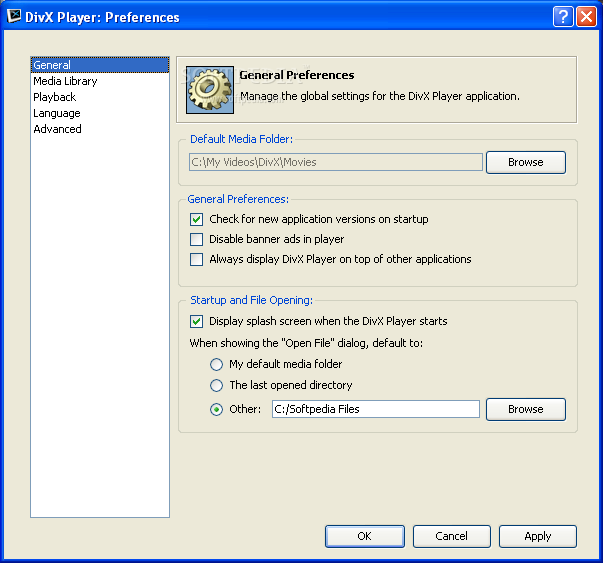
Task: Select My default media folder radio option
Action: click(x=217, y=364)
